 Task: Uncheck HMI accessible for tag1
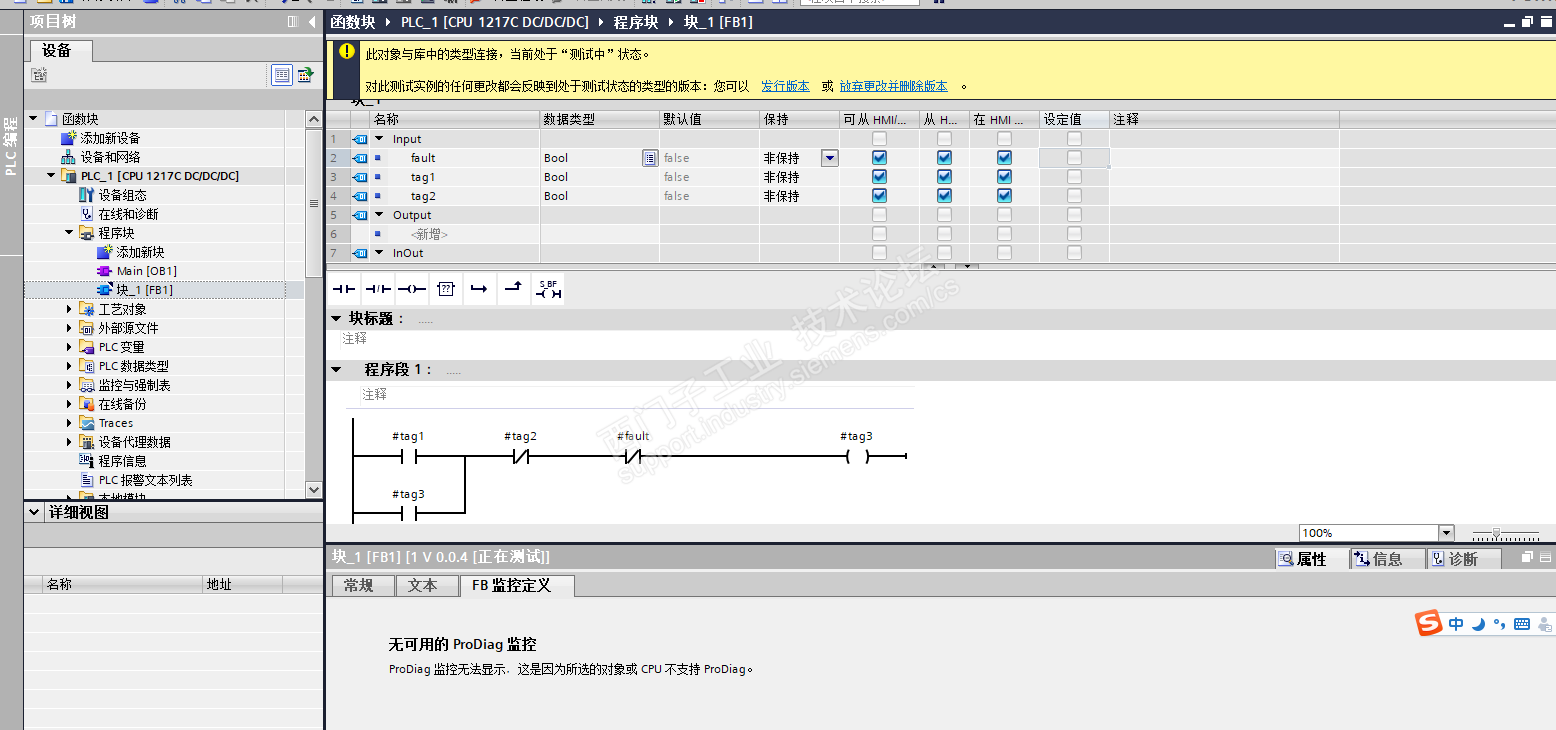(x=879, y=177)
